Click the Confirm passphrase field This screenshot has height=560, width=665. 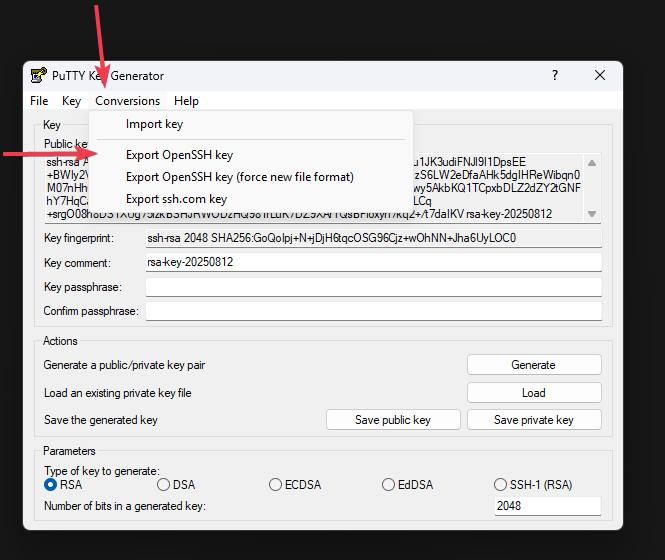[374, 311]
